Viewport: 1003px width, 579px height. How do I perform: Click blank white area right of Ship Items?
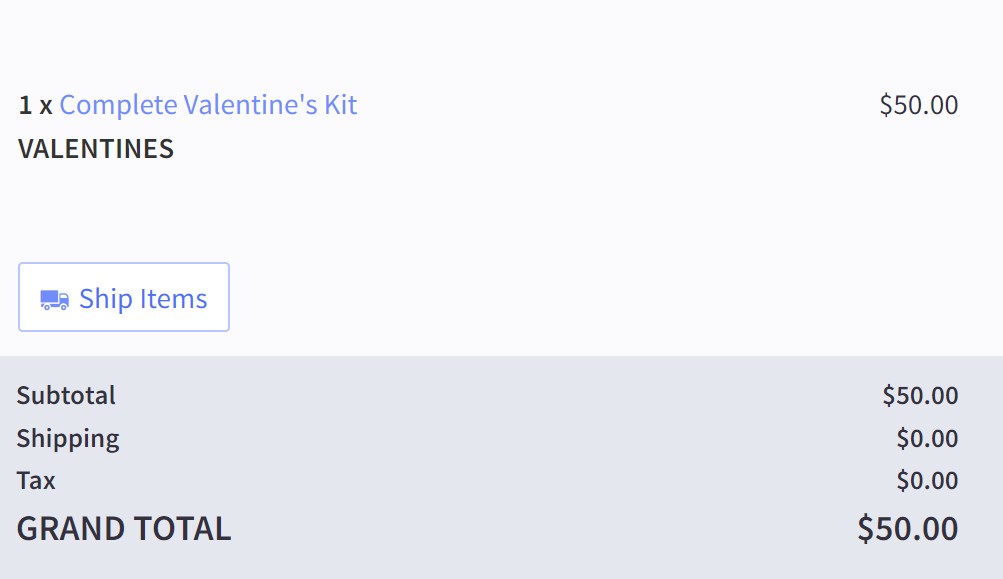point(600,298)
